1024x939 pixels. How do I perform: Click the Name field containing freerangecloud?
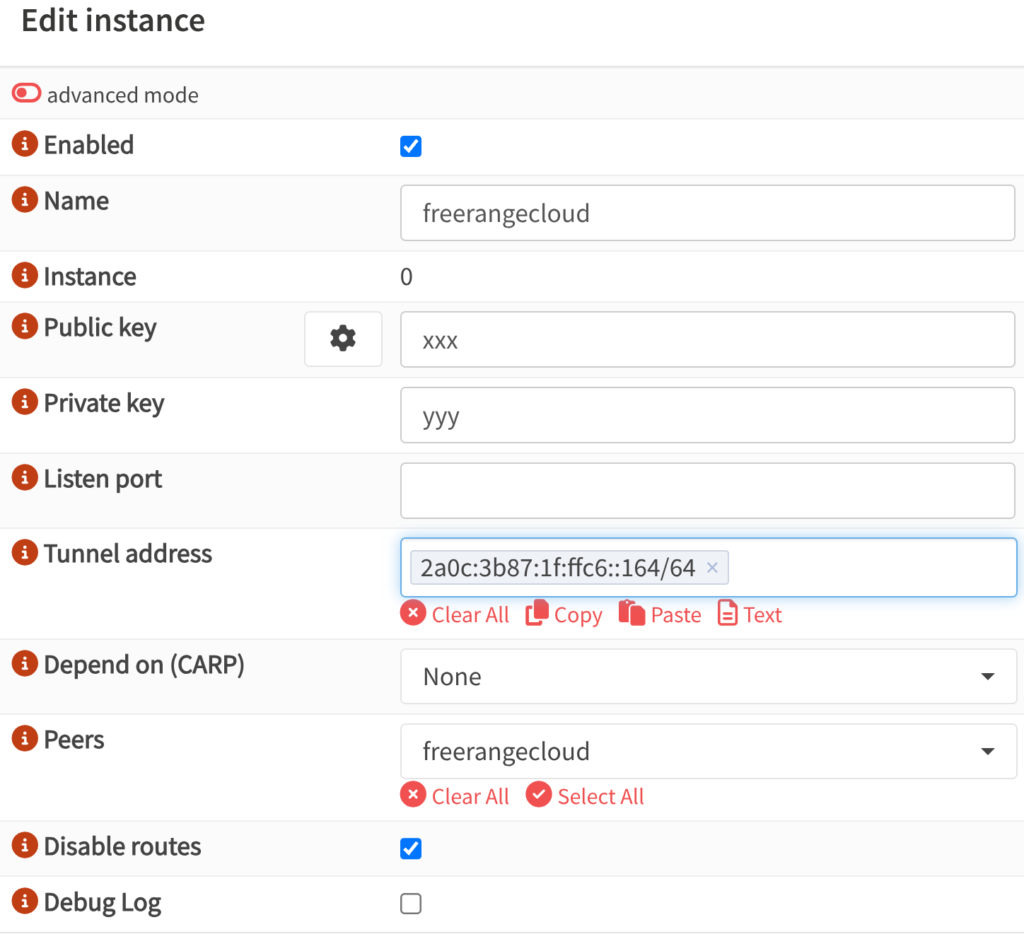pos(708,213)
